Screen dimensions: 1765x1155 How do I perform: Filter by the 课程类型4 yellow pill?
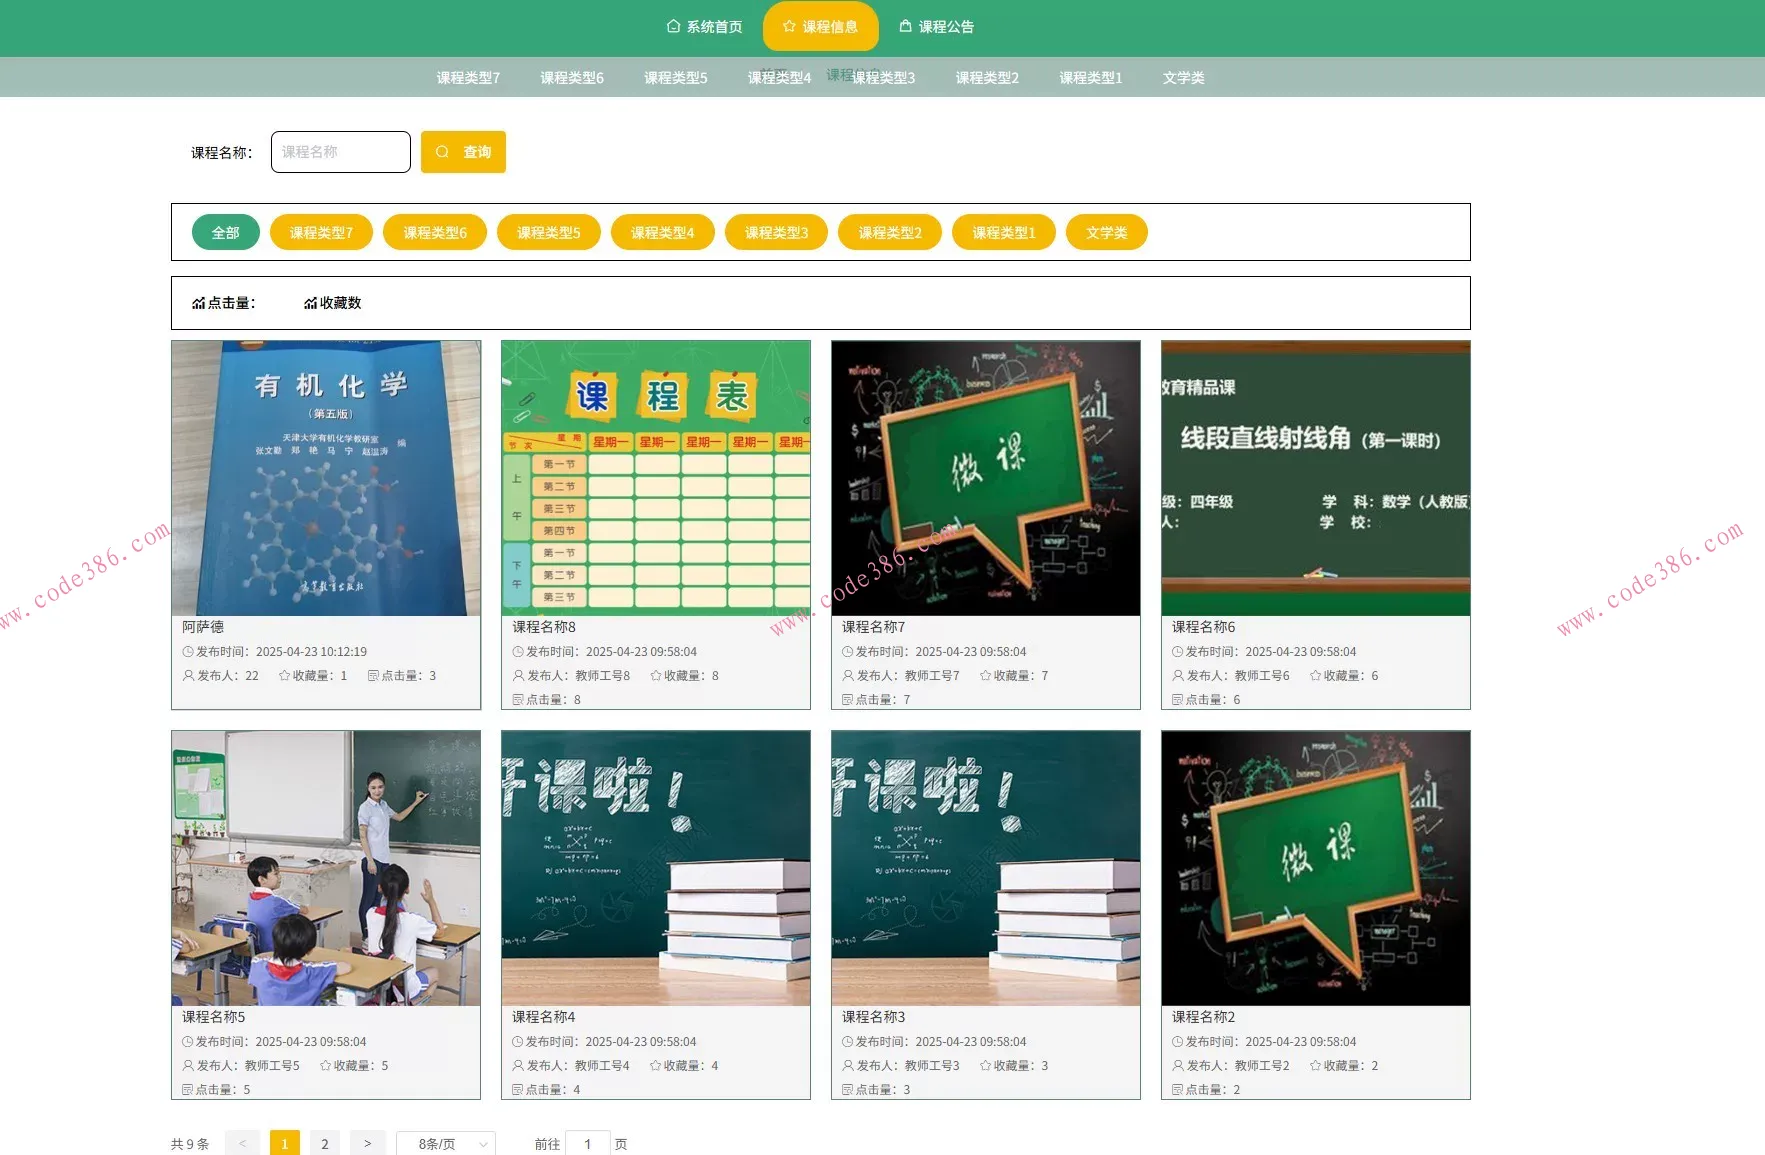coord(662,232)
